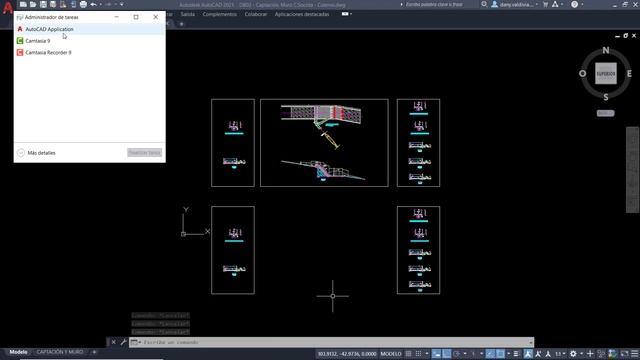Toggle the drawing grid display in status bar
Screen dimensions: 640x360
point(409,353)
